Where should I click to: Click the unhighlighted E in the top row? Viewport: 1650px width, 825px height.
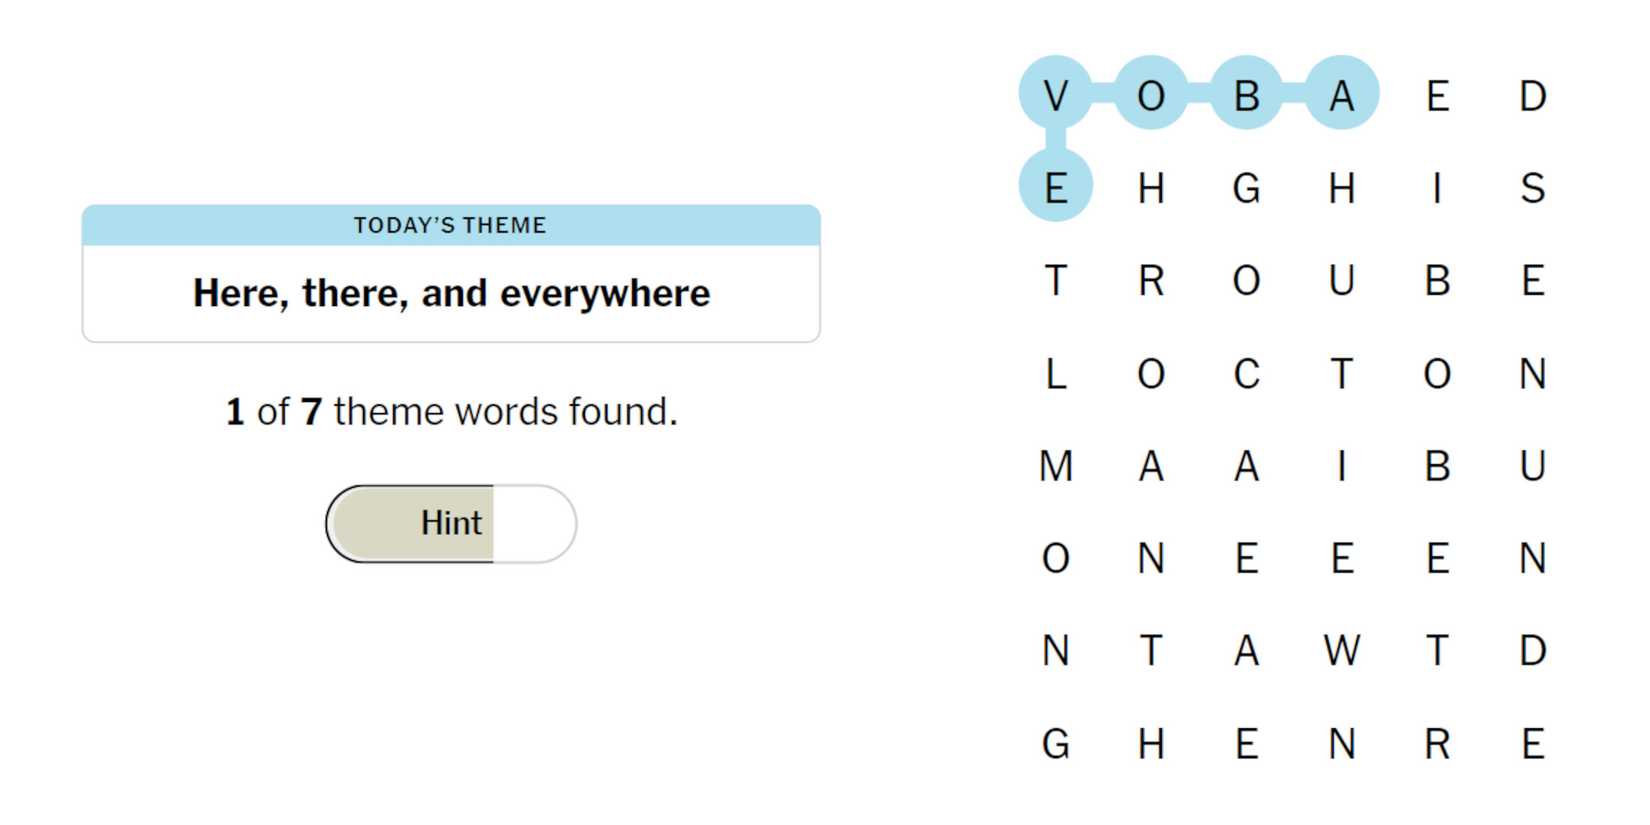click(x=1437, y=95)
